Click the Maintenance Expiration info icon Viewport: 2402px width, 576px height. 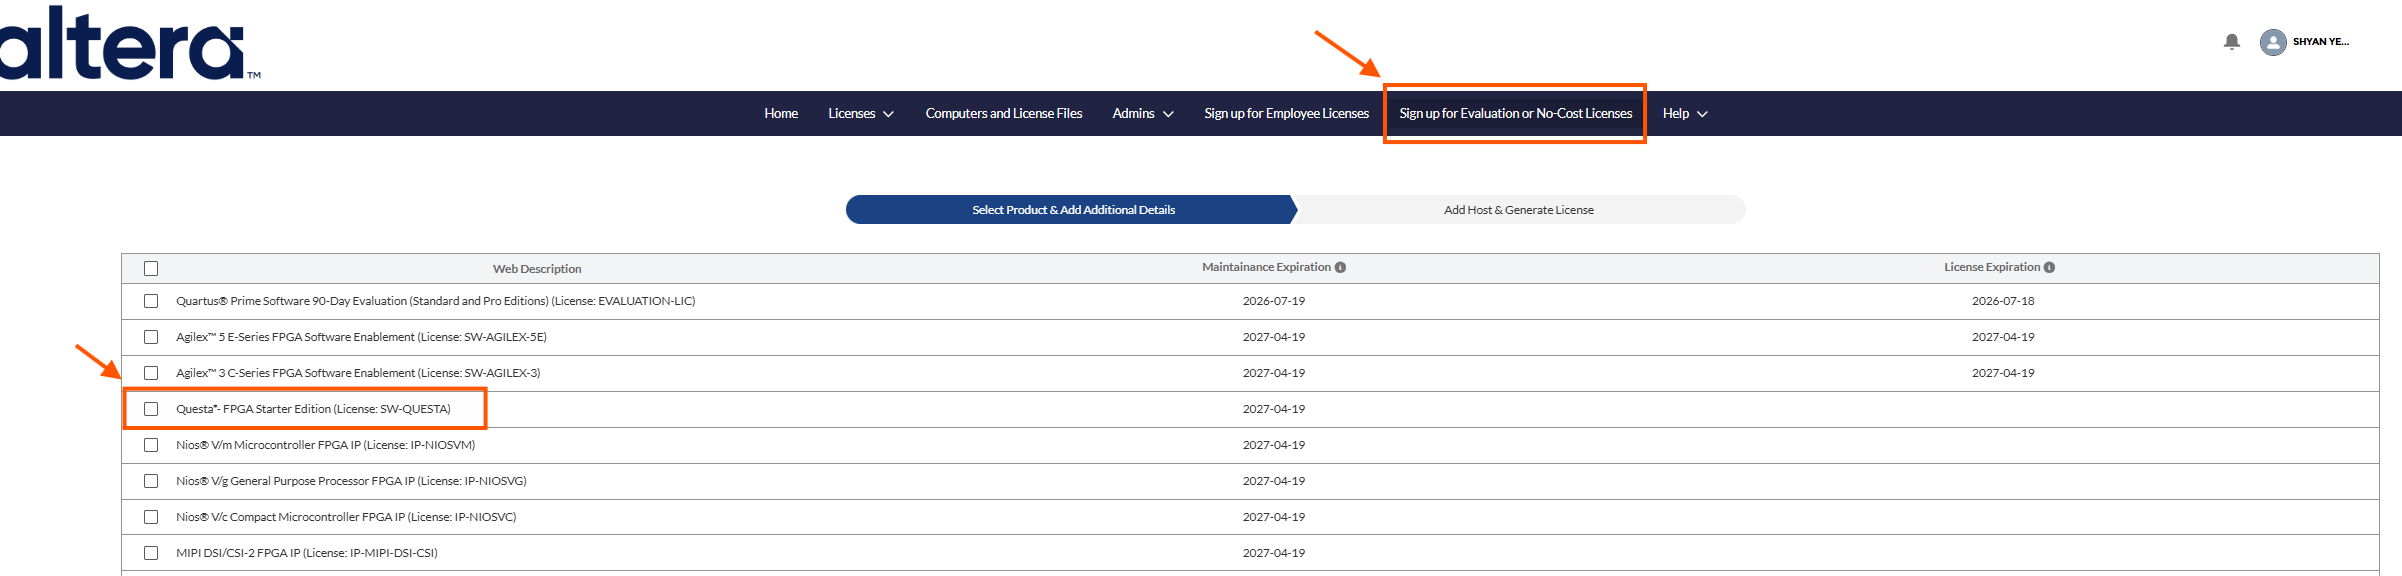(x=1340, y=267)
